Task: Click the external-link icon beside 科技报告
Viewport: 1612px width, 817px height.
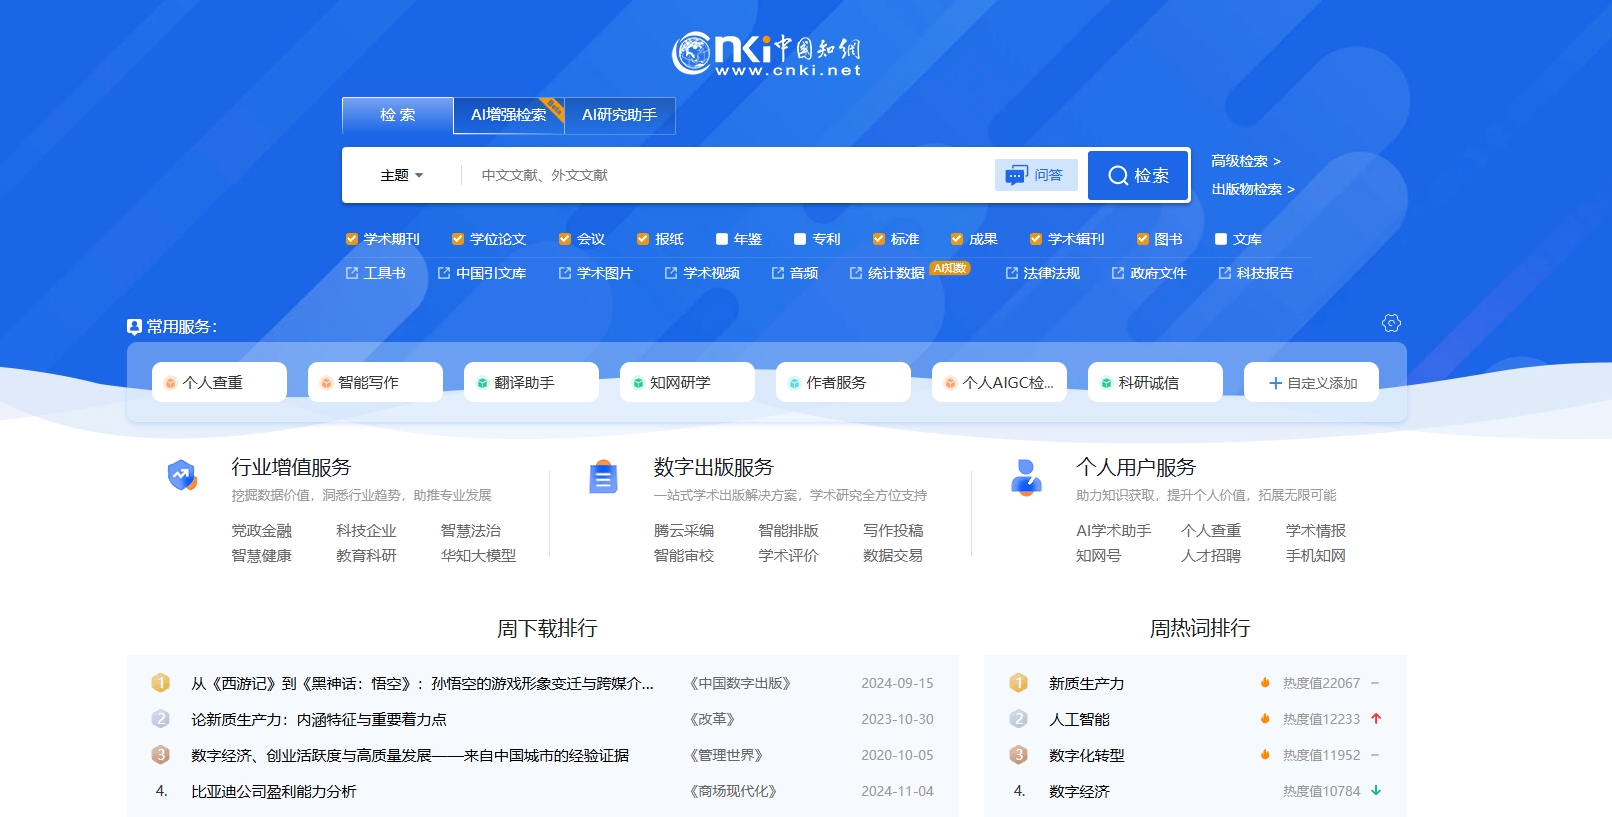Action: [x=1225, y=273]
